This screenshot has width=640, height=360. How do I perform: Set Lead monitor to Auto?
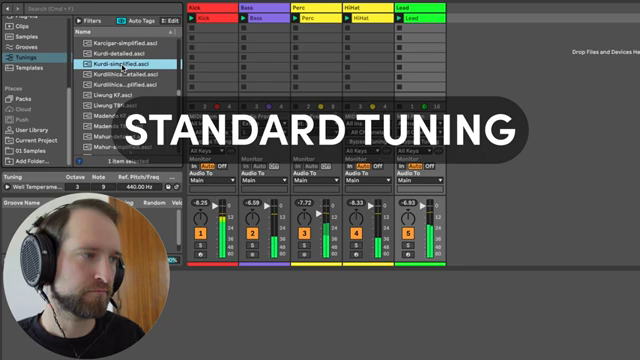[415, 166]
